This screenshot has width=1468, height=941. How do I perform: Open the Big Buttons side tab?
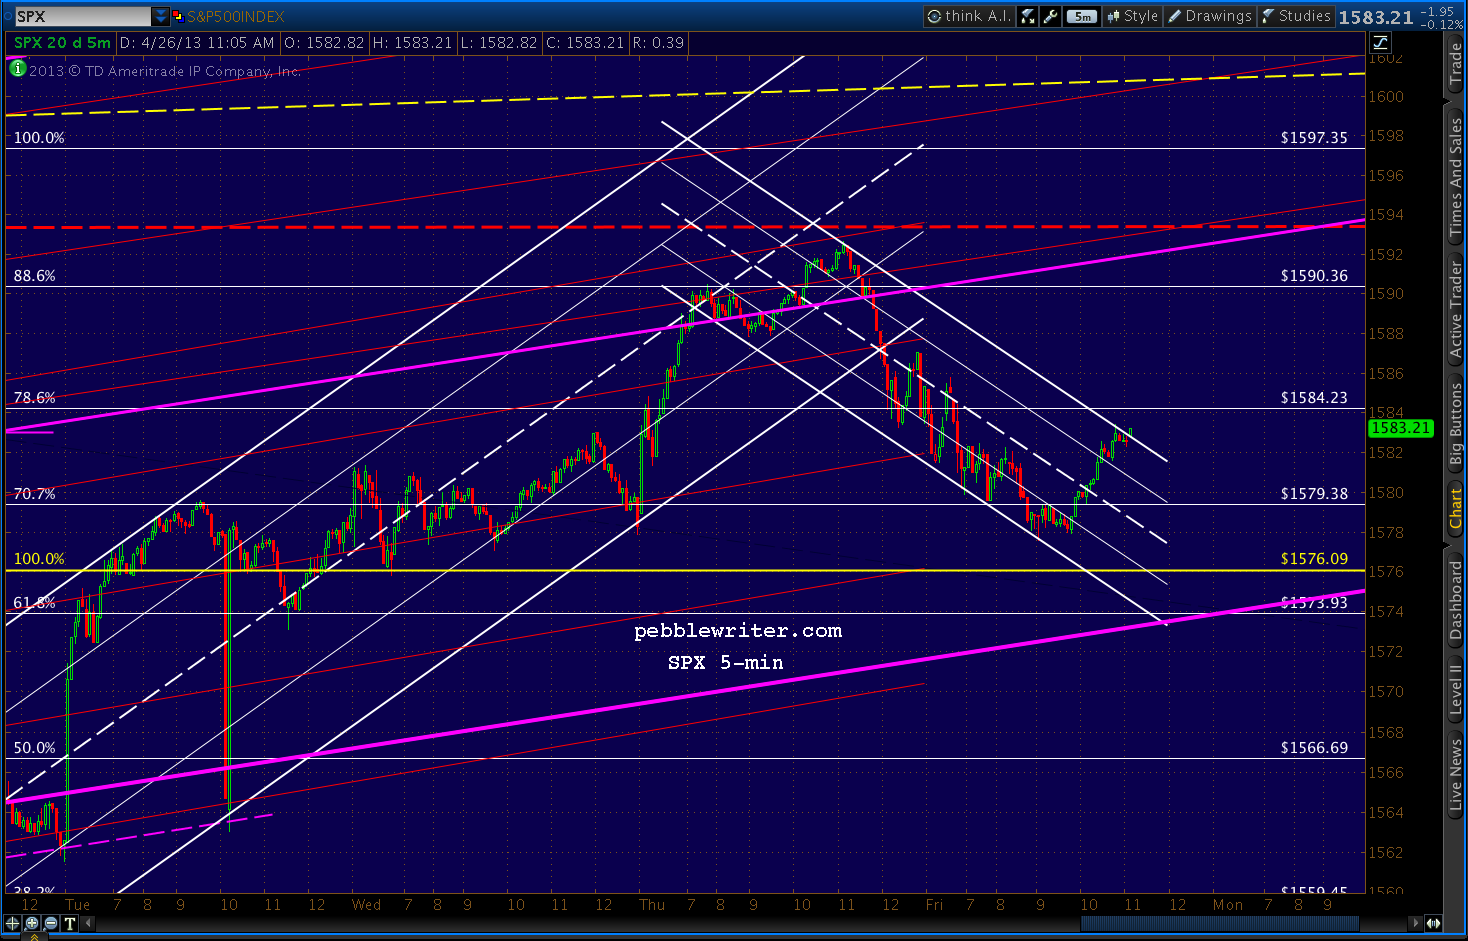[1456, 424]
